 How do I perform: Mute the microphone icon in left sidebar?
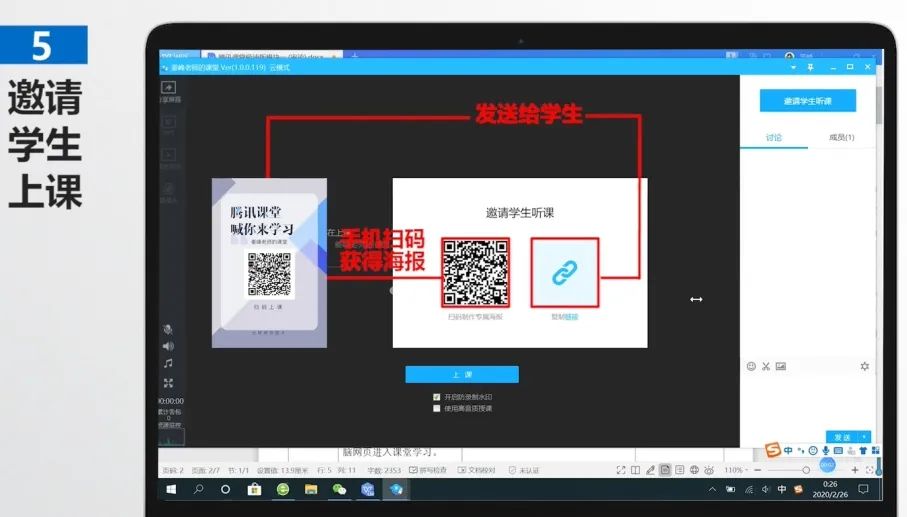point(168,329)
